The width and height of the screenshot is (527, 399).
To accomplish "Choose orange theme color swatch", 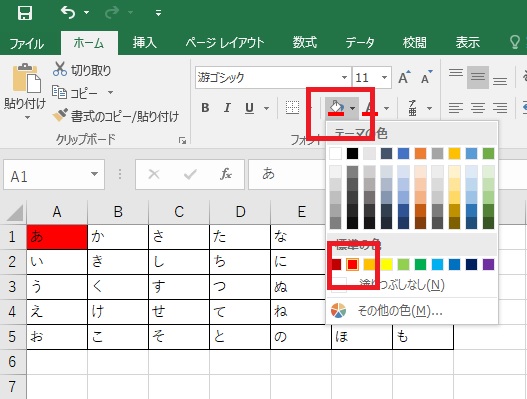I will (420, 154).
